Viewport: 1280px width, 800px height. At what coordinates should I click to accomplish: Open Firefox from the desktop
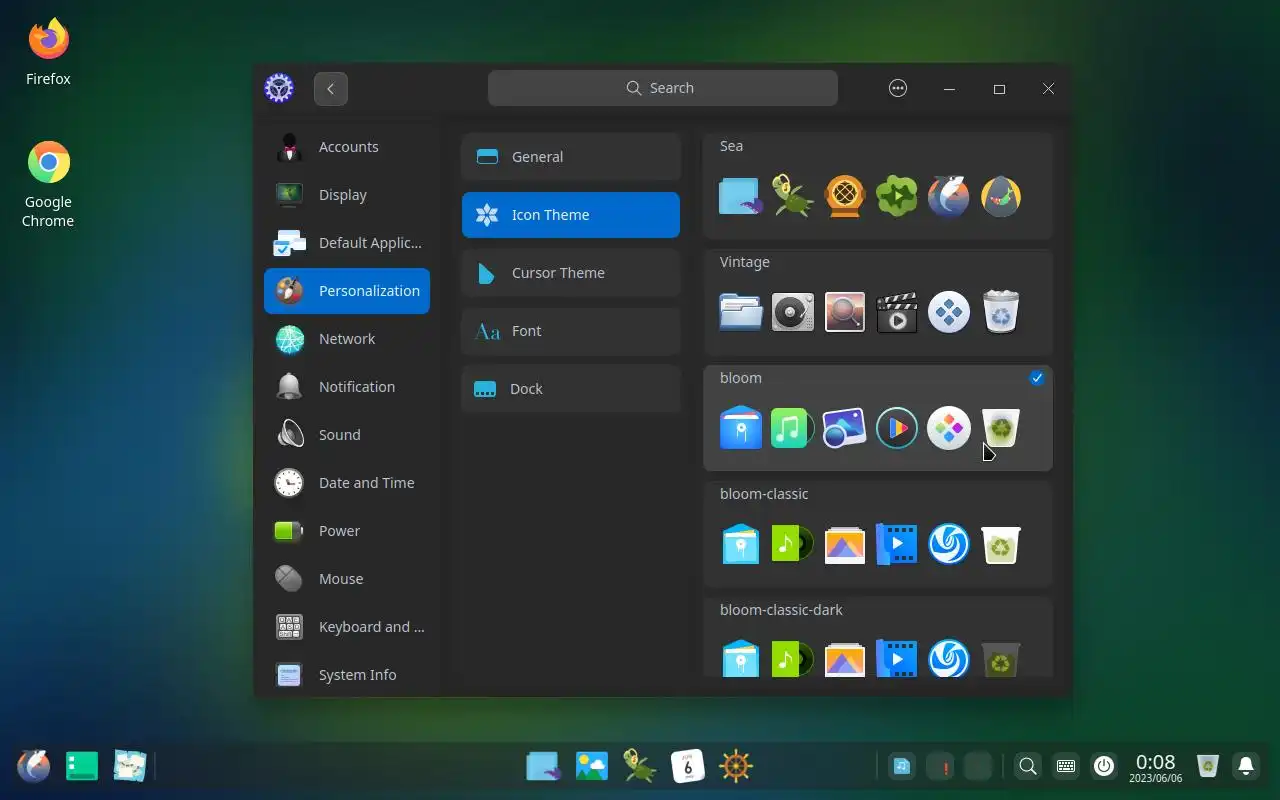tap(48, 52)
